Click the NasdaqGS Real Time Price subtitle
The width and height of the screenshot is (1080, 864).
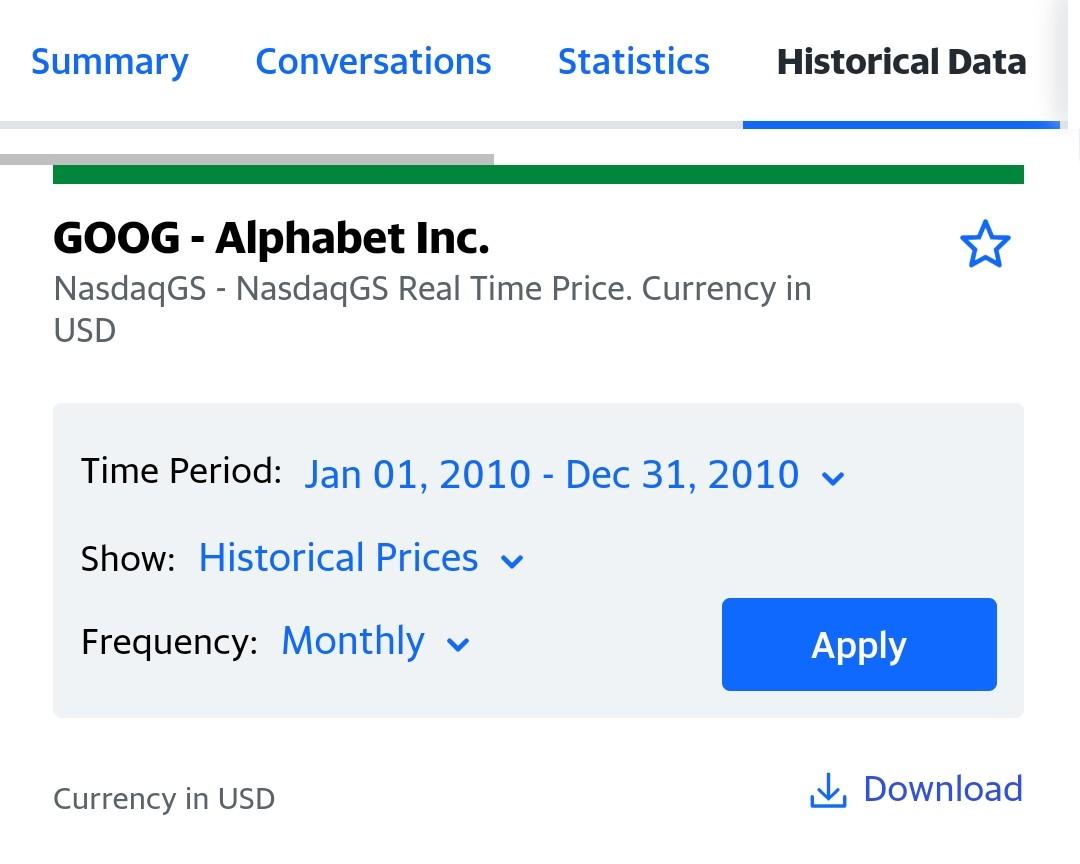pos(432,289)
